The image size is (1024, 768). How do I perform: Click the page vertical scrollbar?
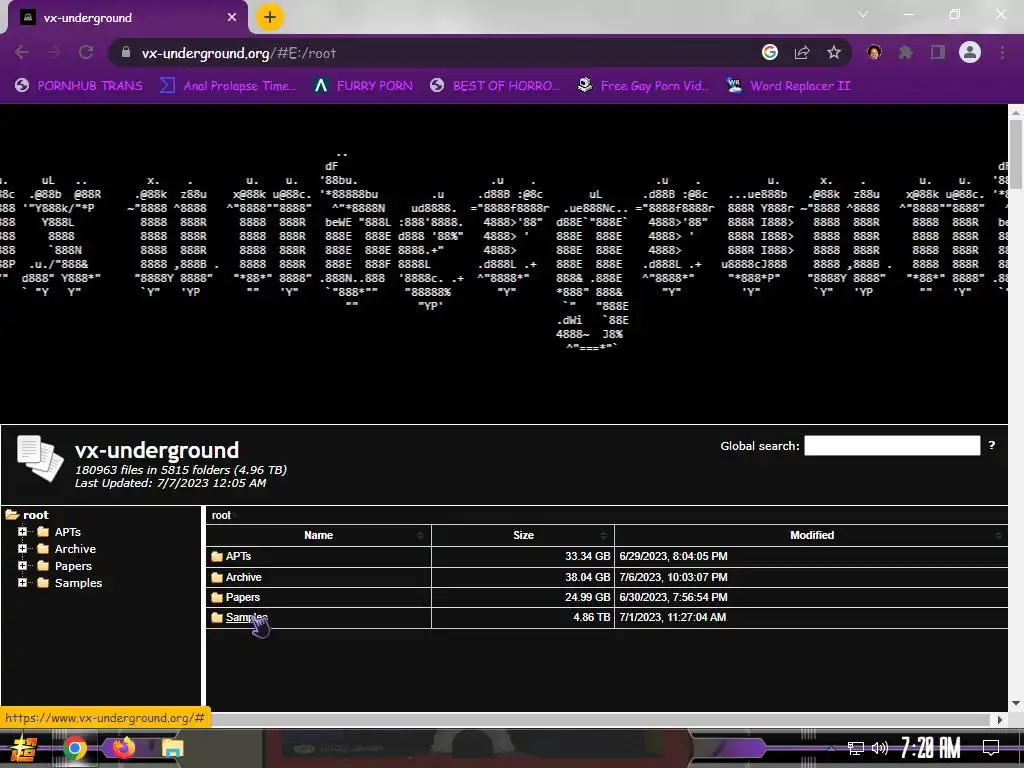coord(1016,157)
